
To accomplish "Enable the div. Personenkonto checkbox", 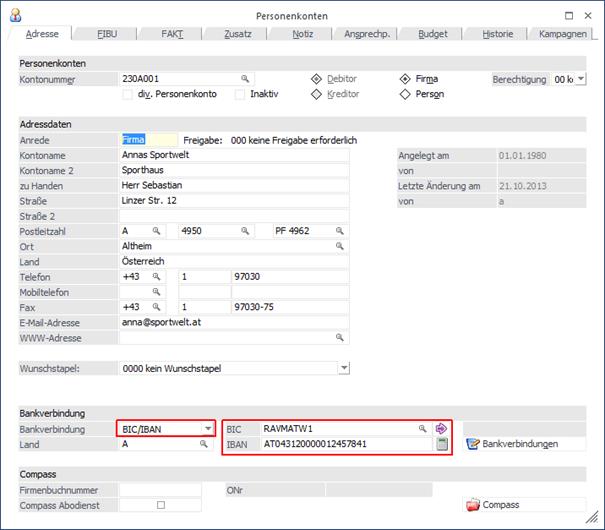I will coord(127,95).
